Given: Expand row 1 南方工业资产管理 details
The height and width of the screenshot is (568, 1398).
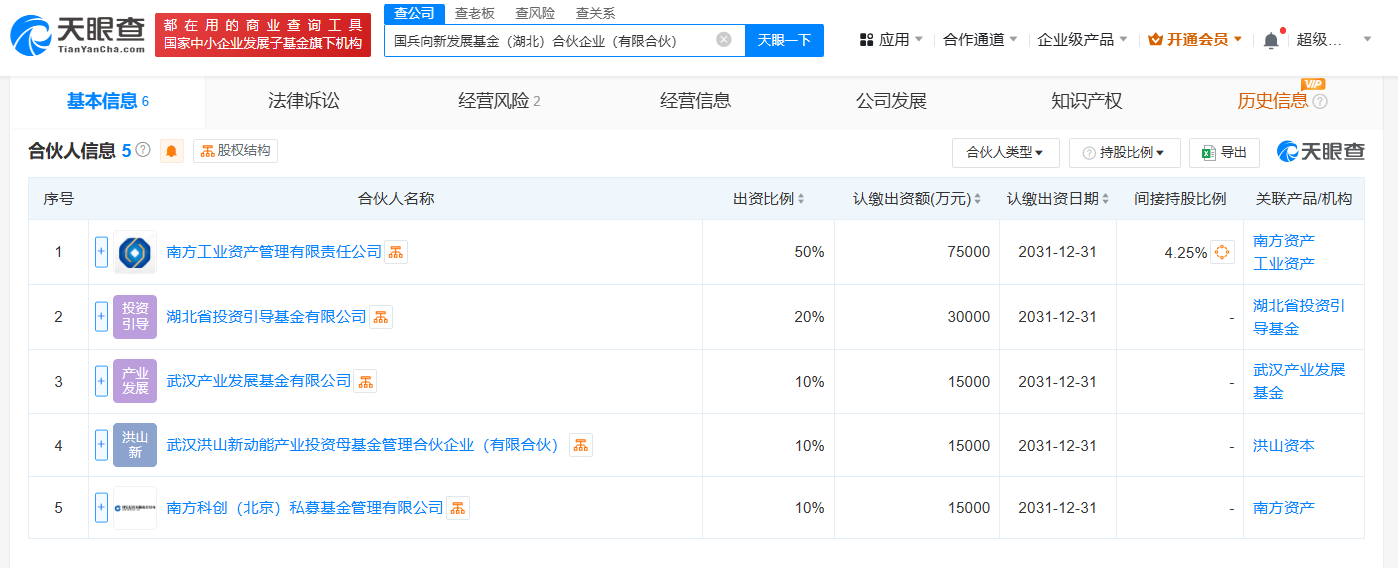Looking at the screenshot, I should click(x=101, y=252).
